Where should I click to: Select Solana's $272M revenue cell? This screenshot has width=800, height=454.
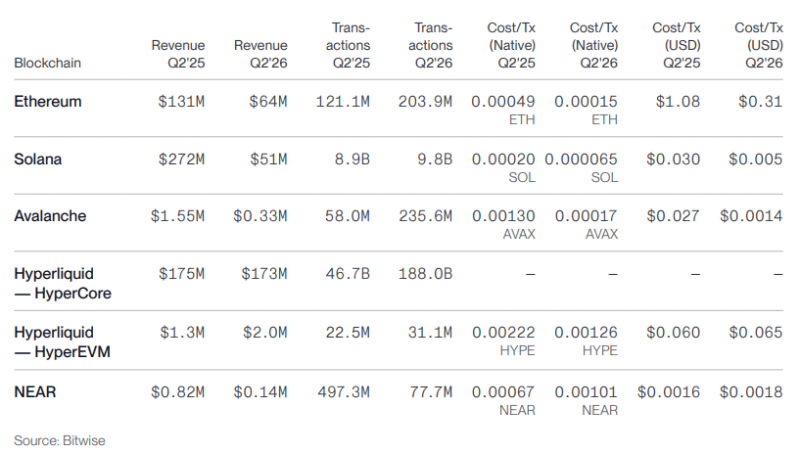[x=181, y=160]
